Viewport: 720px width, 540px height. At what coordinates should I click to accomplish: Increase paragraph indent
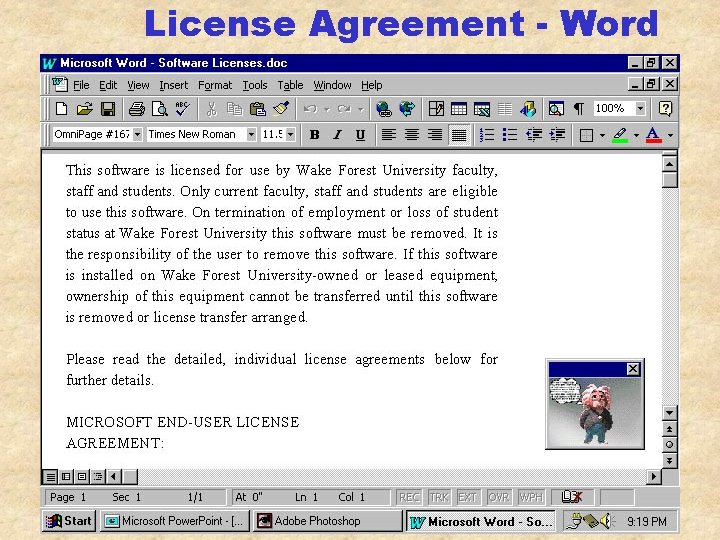(x=557, y=135)
